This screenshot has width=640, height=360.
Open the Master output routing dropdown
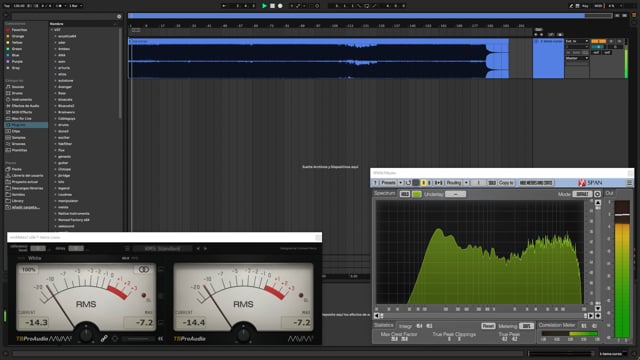click(x=577, y=58)
